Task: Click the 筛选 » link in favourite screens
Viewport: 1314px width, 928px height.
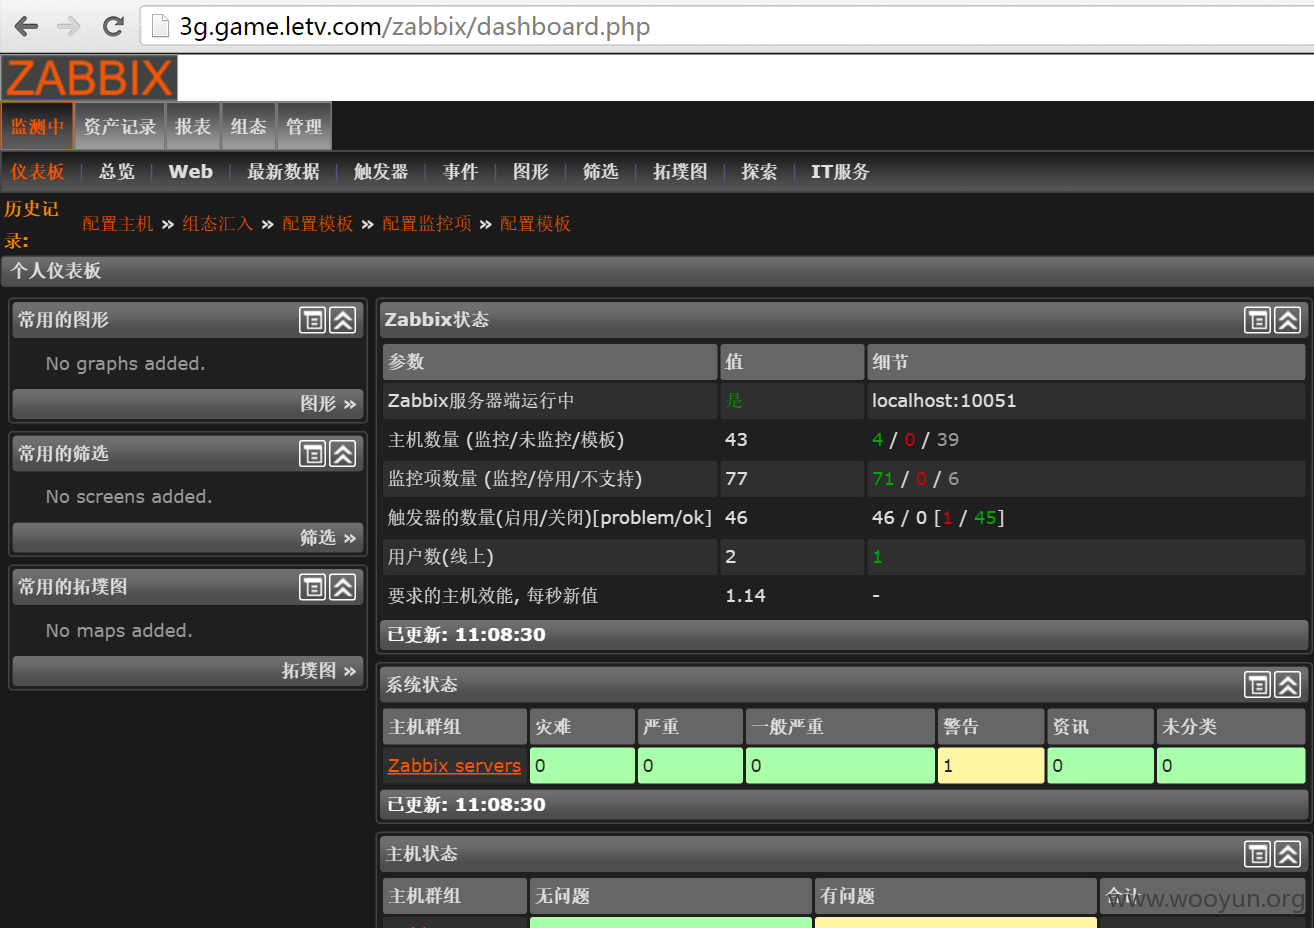Action: [x=328, y=538]
